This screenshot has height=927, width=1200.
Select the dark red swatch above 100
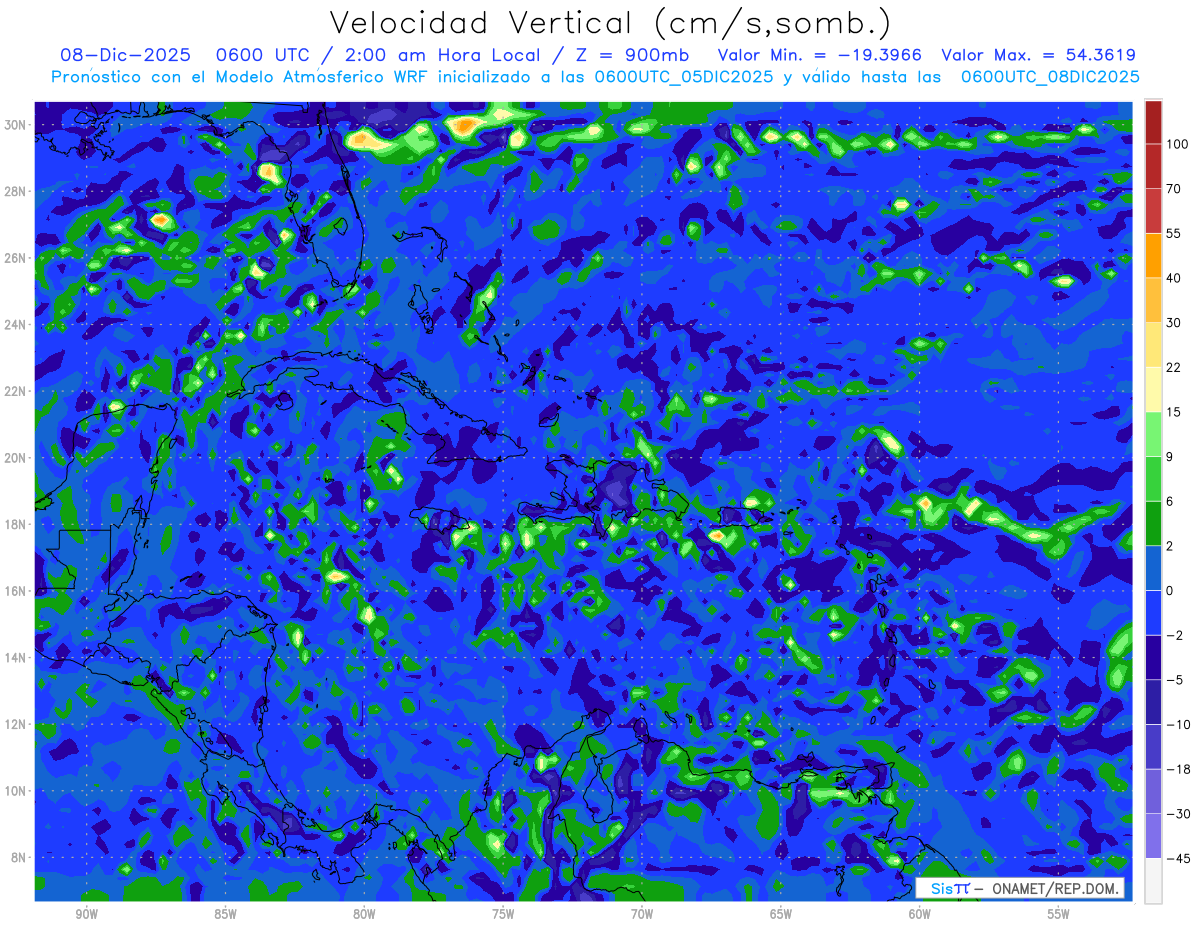point(1153,122)
